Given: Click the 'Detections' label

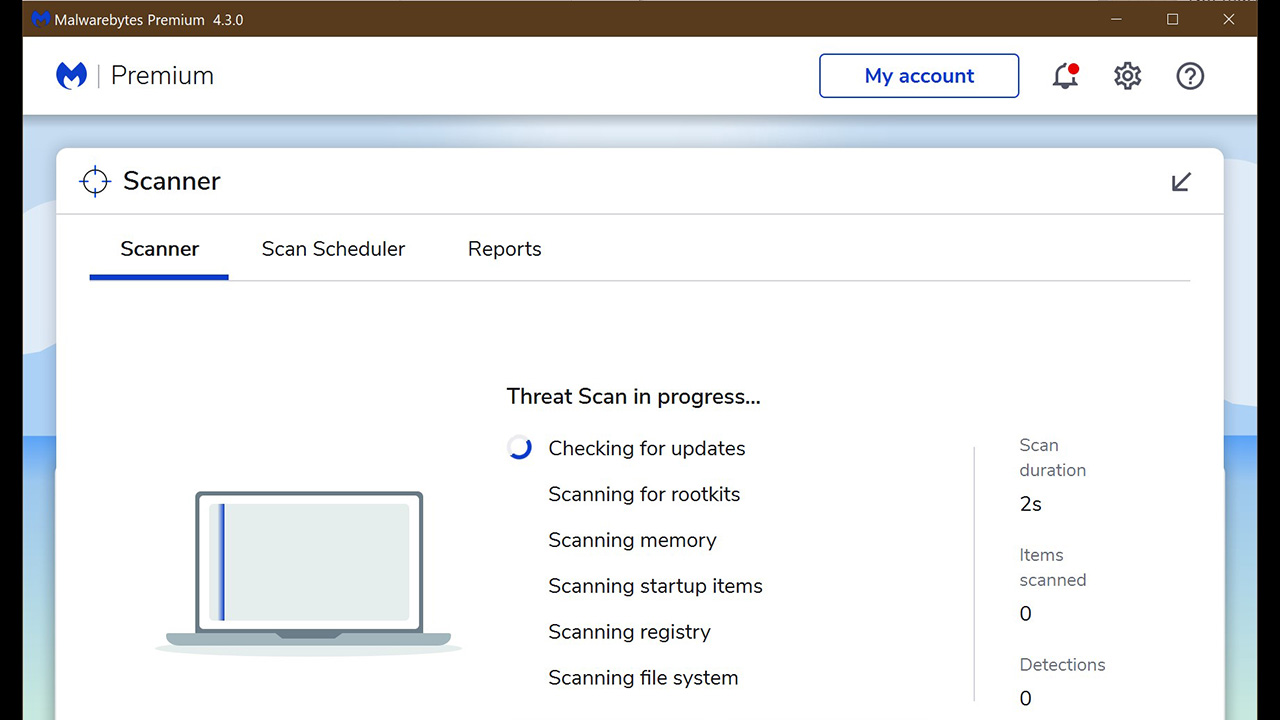Looking at the screenshot, I should (1062, 665).
